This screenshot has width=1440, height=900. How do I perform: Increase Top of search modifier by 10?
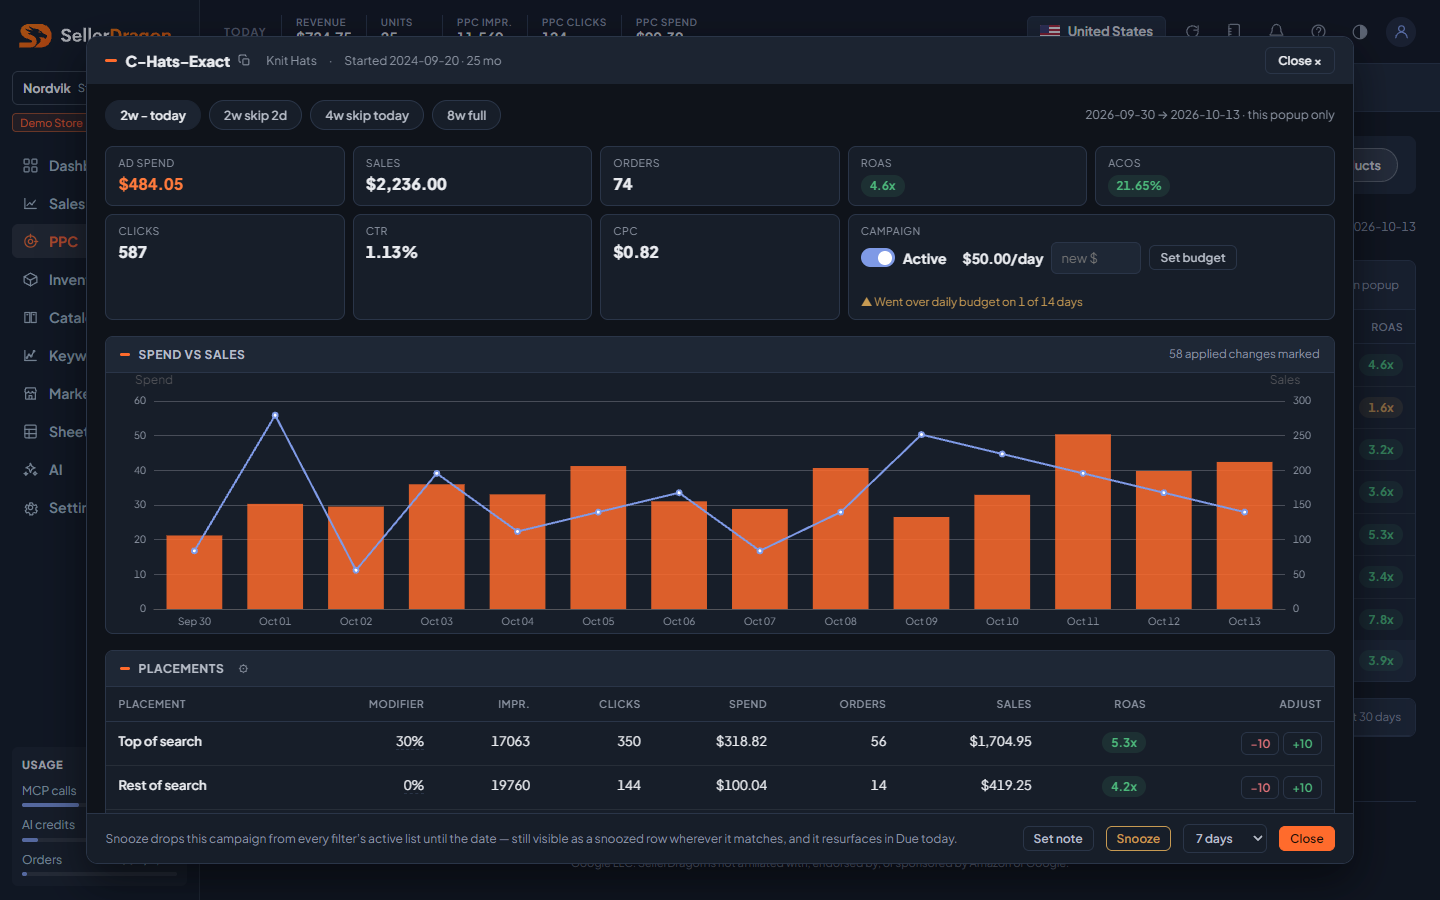tap(1302, 744)
